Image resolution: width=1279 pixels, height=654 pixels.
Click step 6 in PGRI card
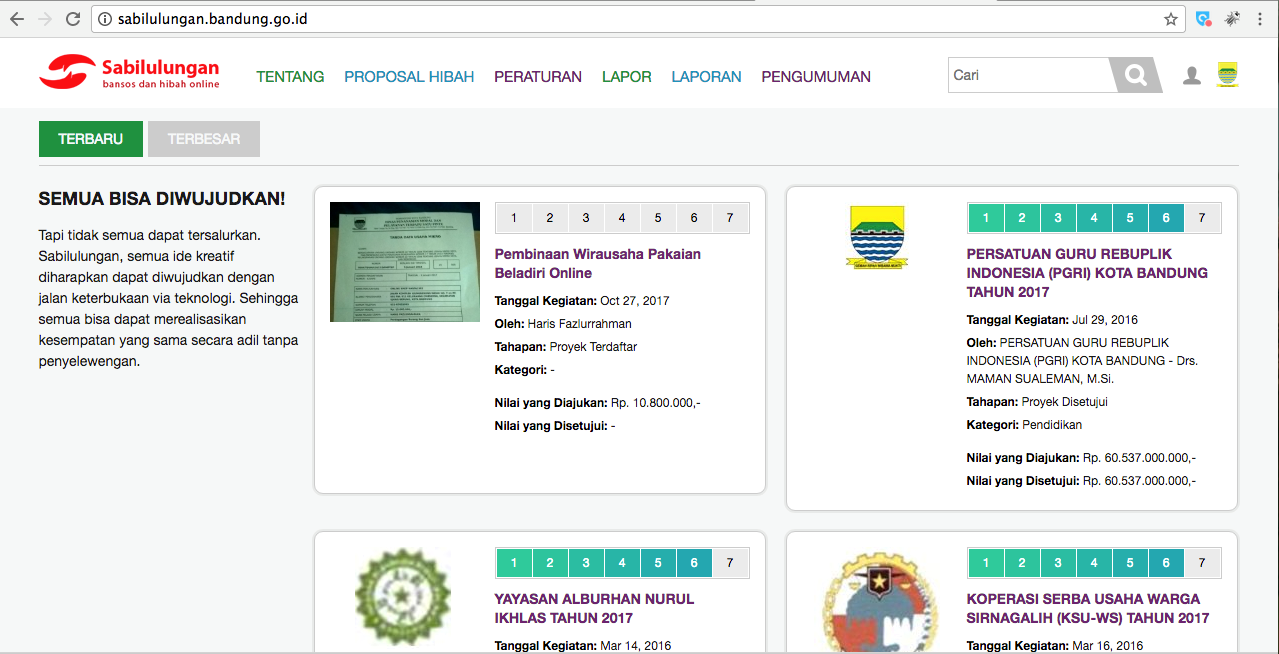1166,218
